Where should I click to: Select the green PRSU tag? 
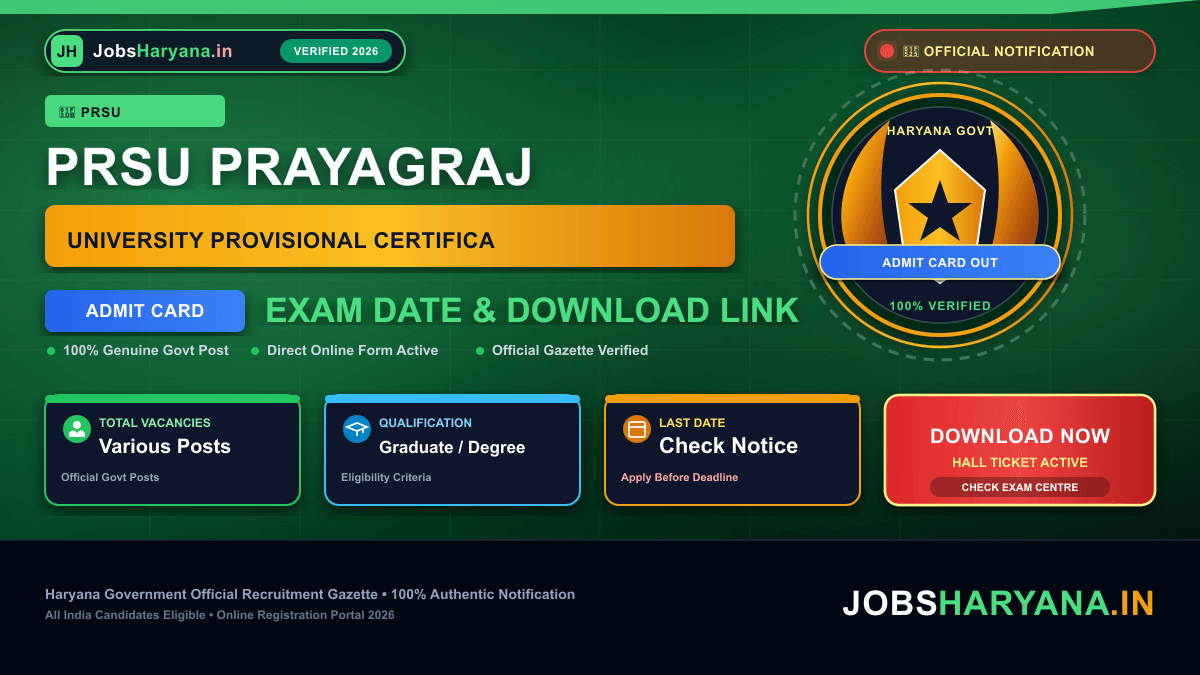coord(135,111)
